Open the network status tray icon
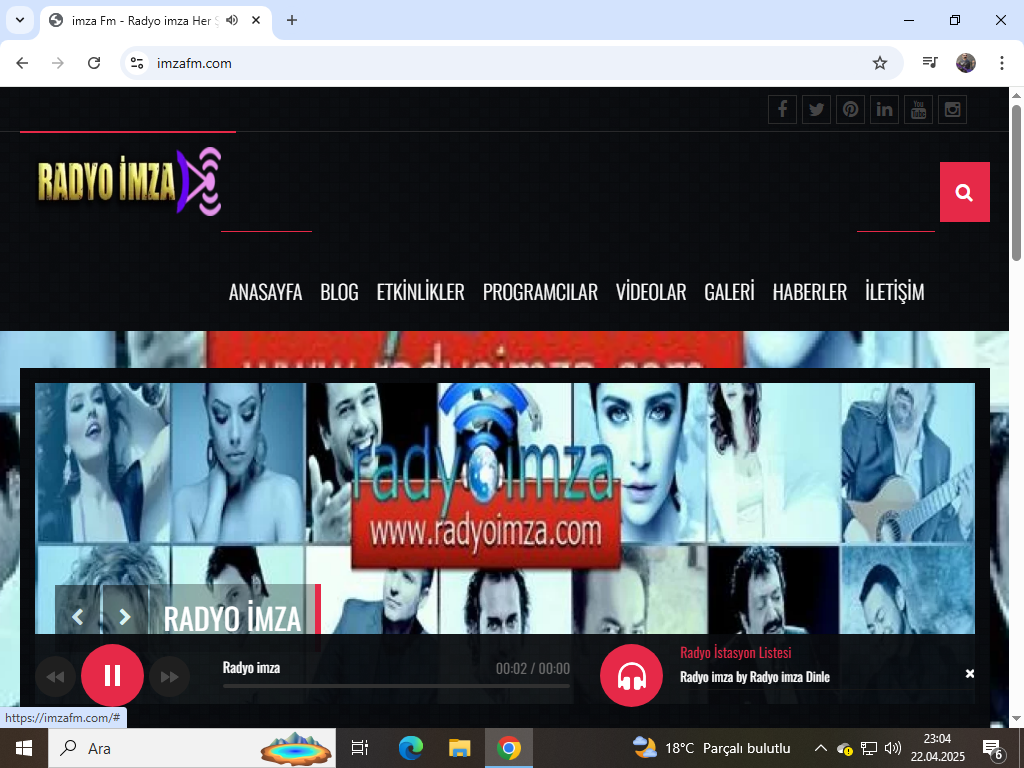The image size is (1024, 768). pos(869,748)
